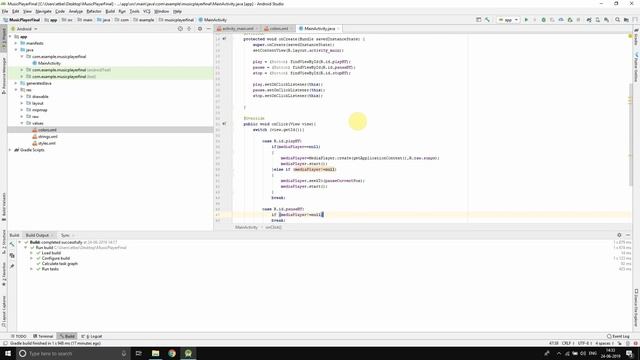Click the editor vertical scrollbar
This screenshot has width=640, height=360.
(631, 135)
